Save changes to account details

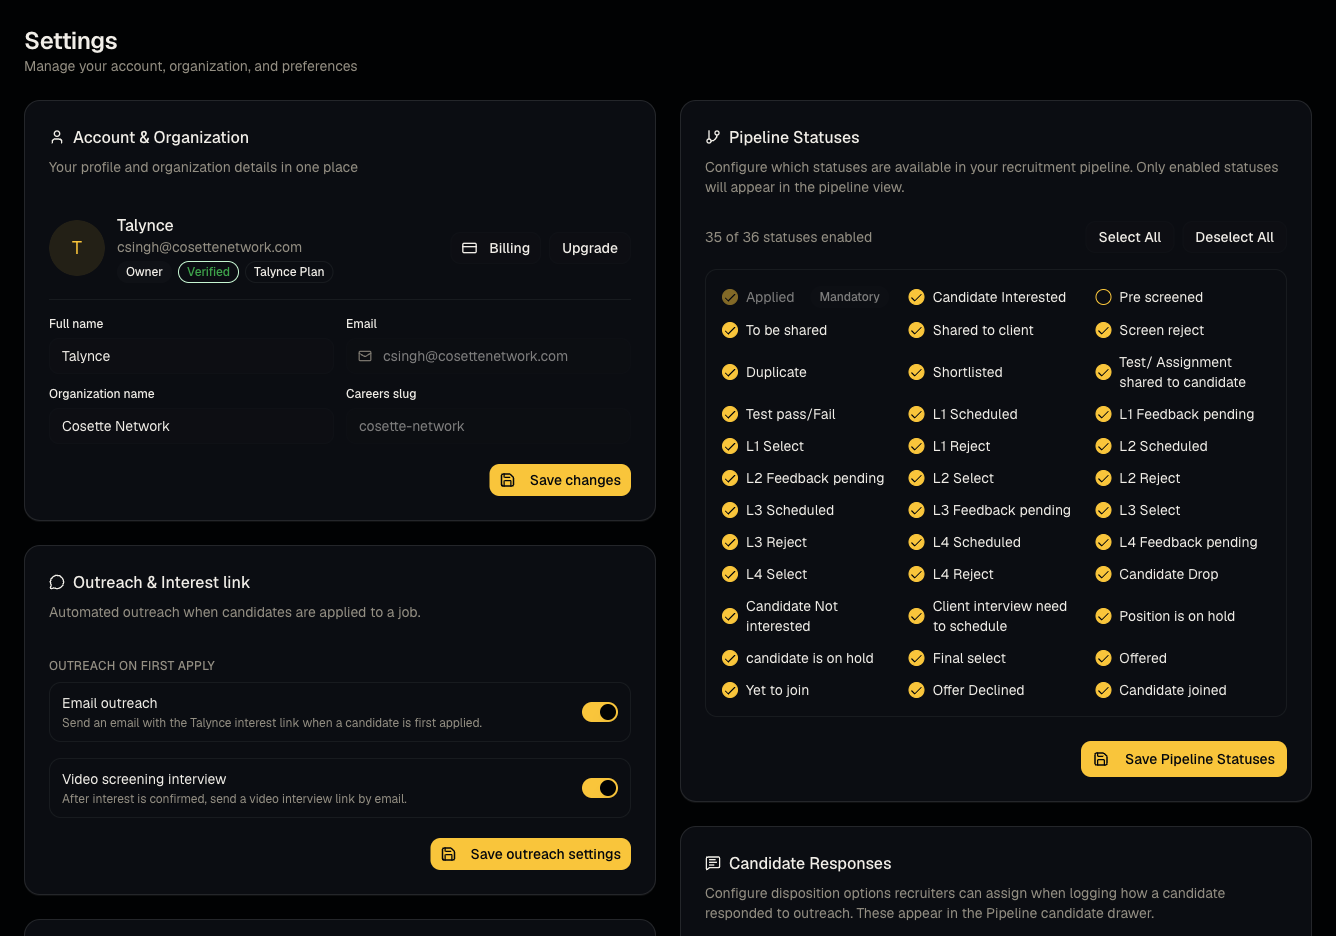click(560, 480)
